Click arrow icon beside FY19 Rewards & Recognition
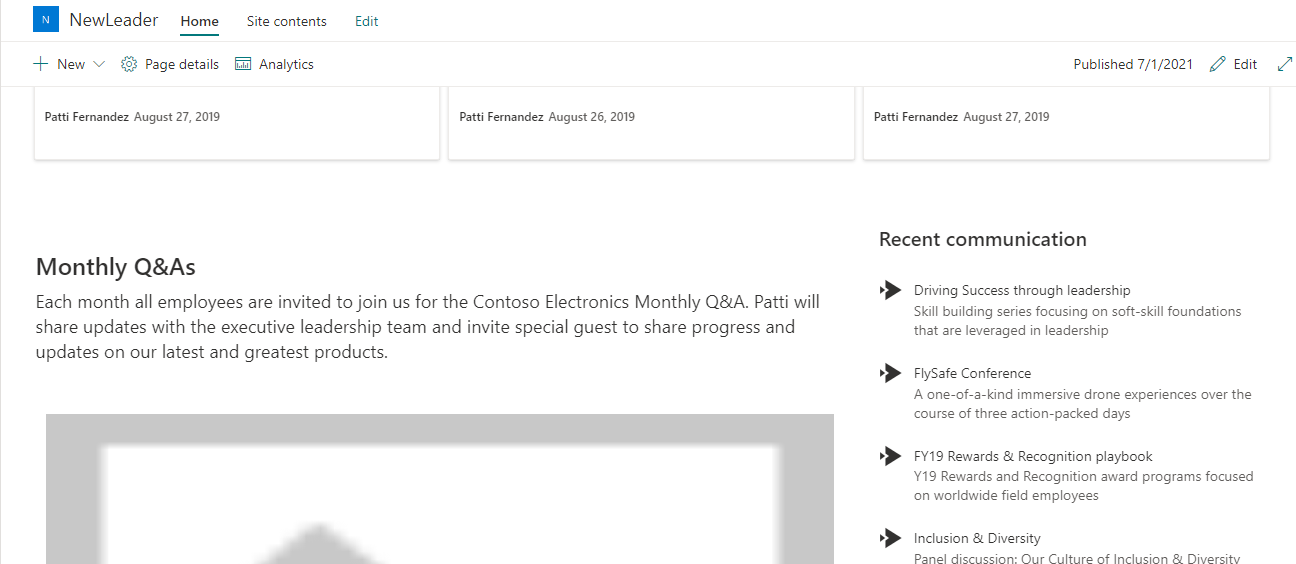 890,456
